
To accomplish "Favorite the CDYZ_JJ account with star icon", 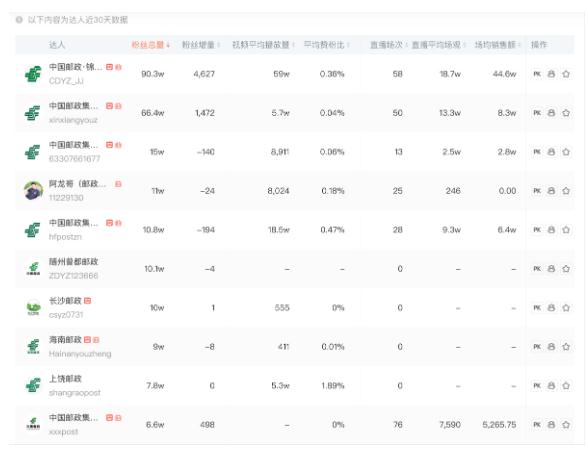I will click(x=566, y=74).
